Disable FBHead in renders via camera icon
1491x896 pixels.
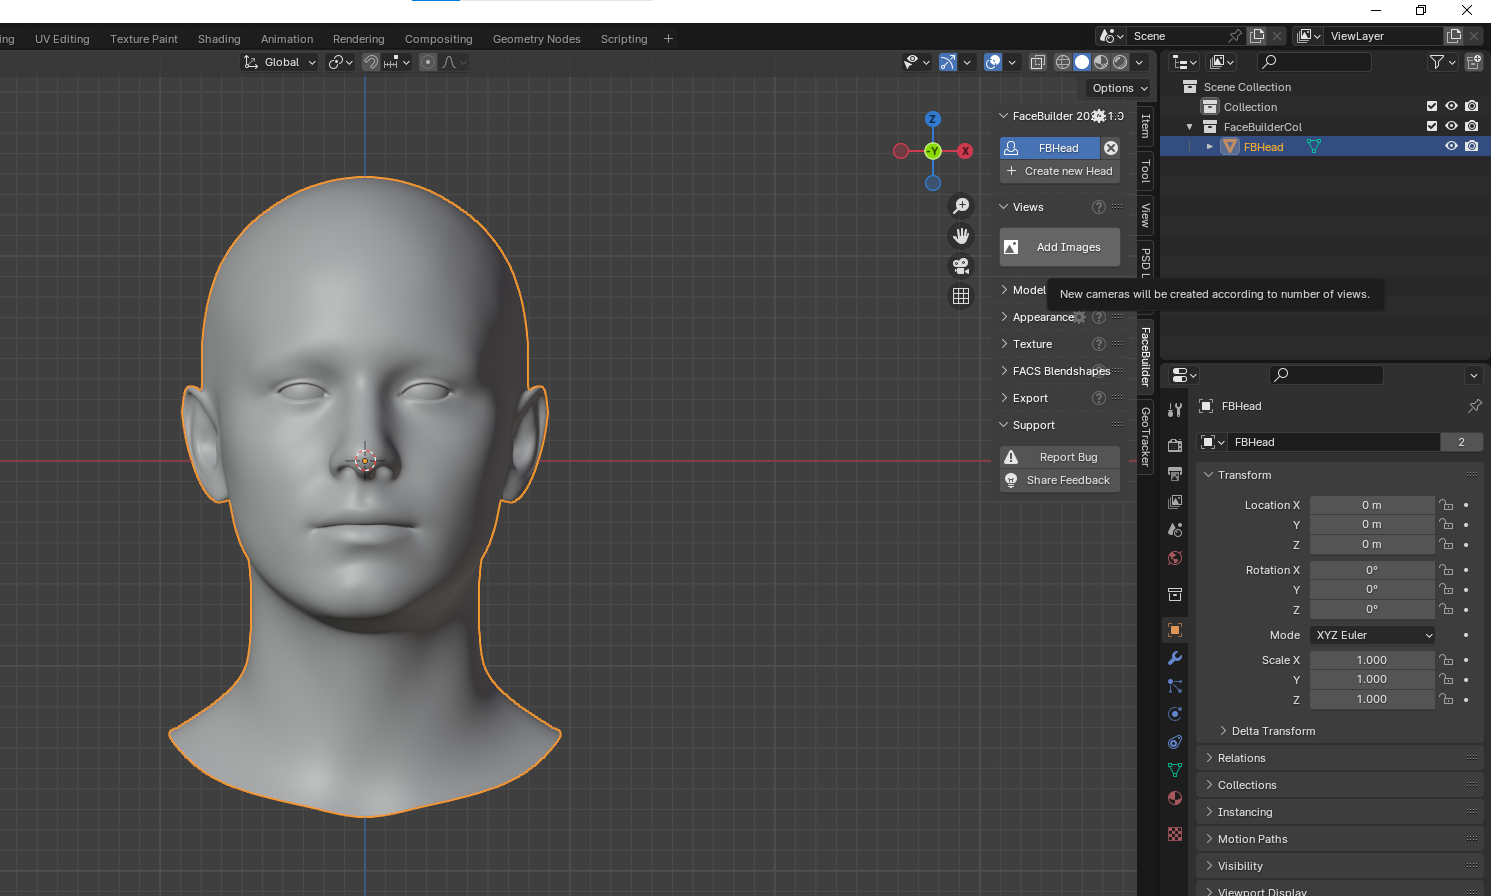tap(1472, 146)
